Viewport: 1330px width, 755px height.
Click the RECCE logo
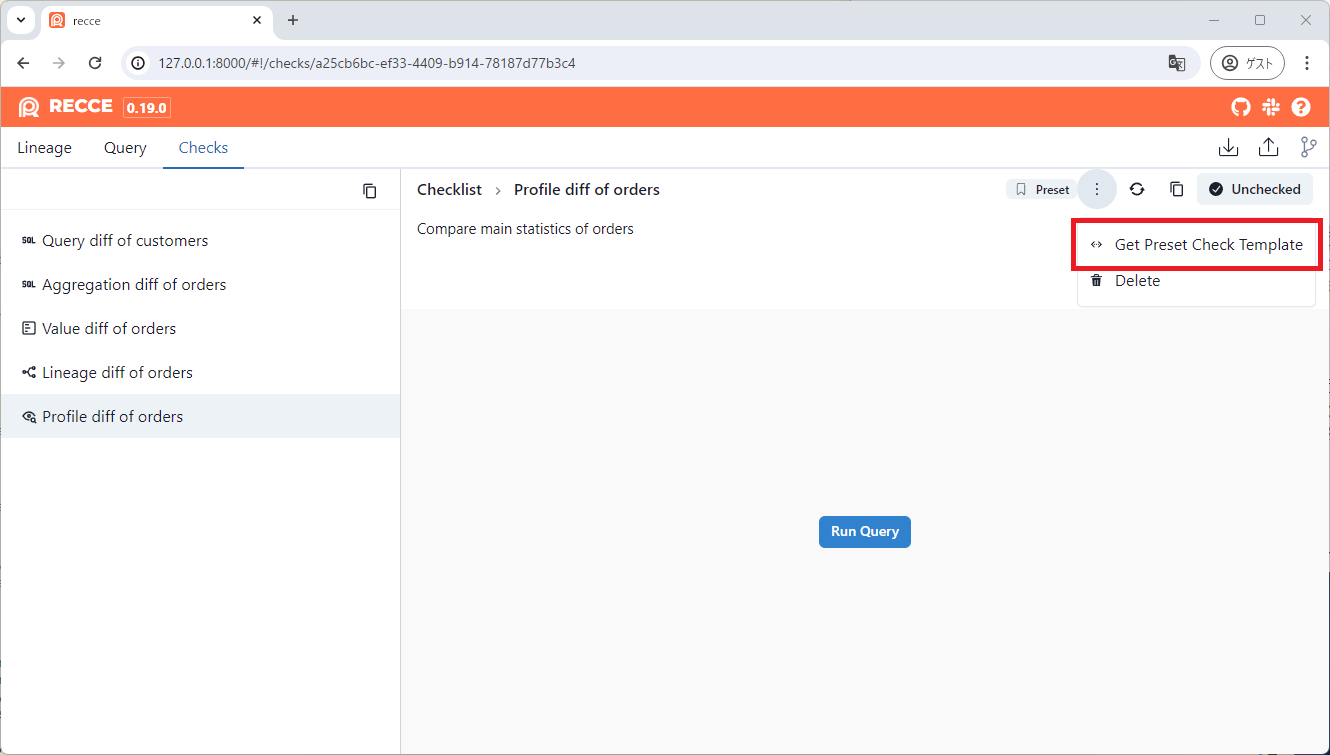pyautogui.click(x=65, y=107)
